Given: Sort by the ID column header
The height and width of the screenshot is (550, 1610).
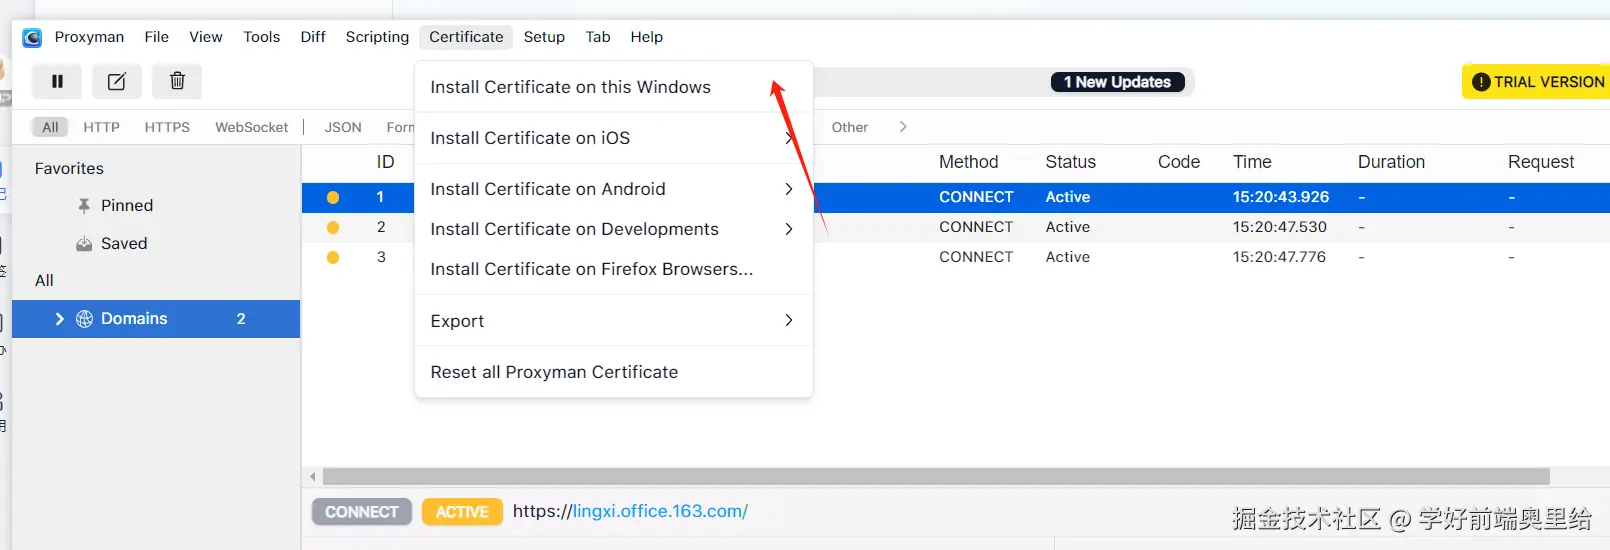Looking at the screenshot, I should 385,162.
